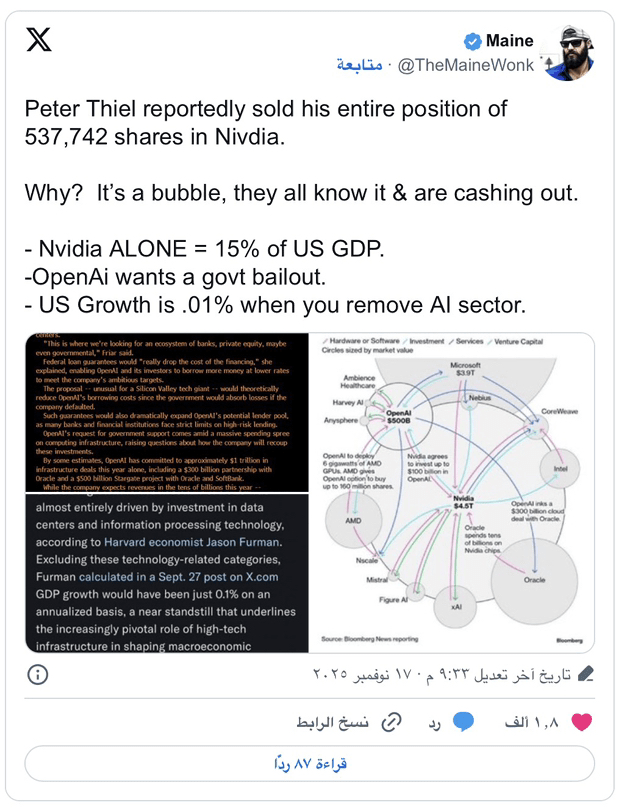Click the رد reply label

(435, 721)
